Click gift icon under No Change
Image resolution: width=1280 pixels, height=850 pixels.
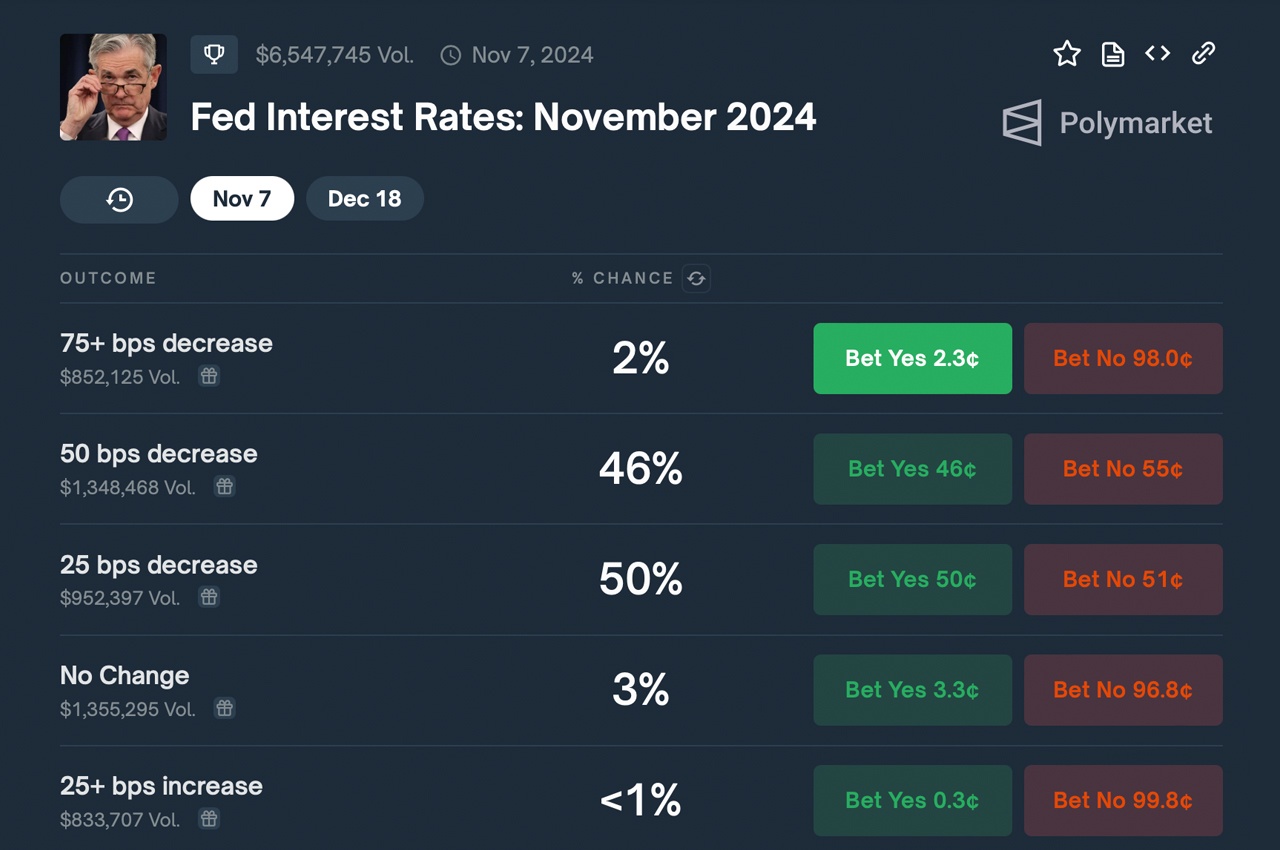pyautogui.click(x=225, y=708)
